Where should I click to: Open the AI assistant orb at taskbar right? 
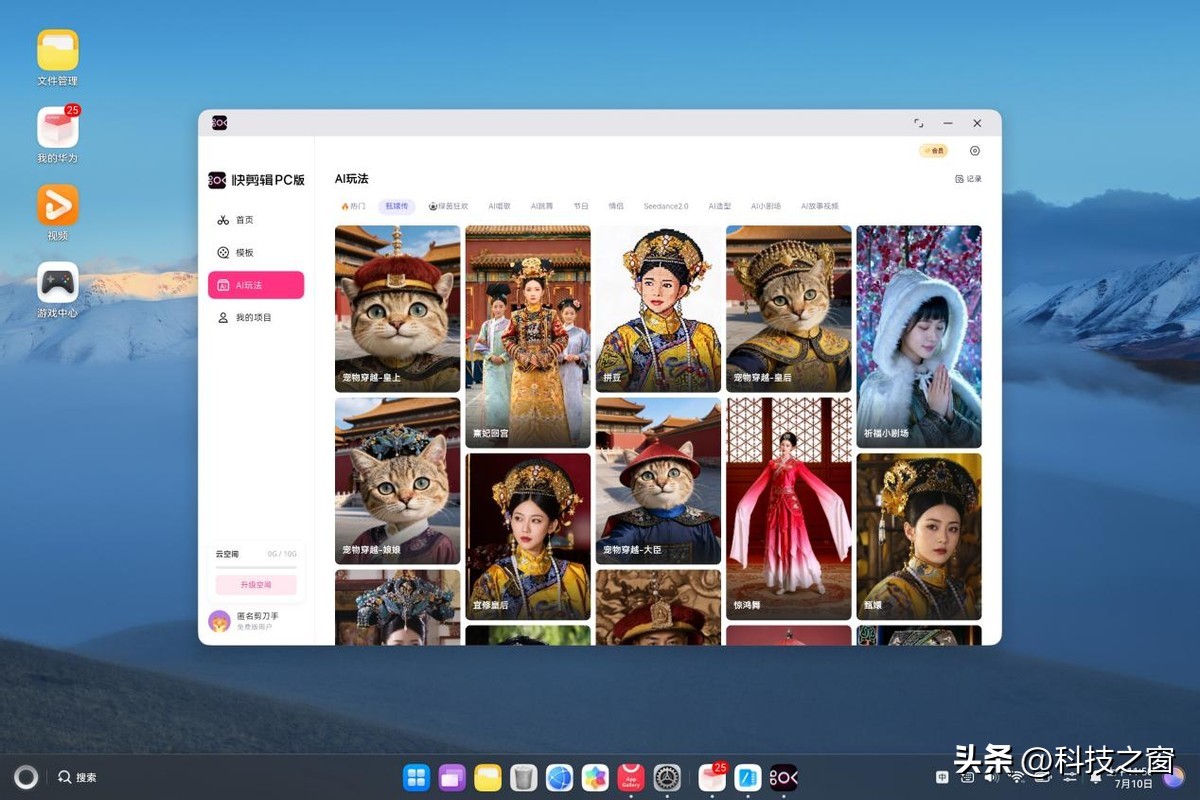click(x=1173, y=777)
